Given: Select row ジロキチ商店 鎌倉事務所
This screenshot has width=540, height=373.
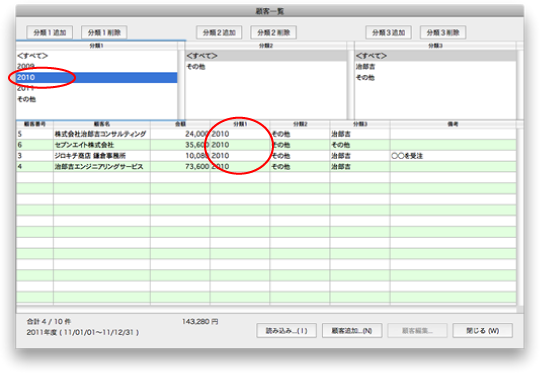Looking at the screenshot, I should (x=266, y=156).
